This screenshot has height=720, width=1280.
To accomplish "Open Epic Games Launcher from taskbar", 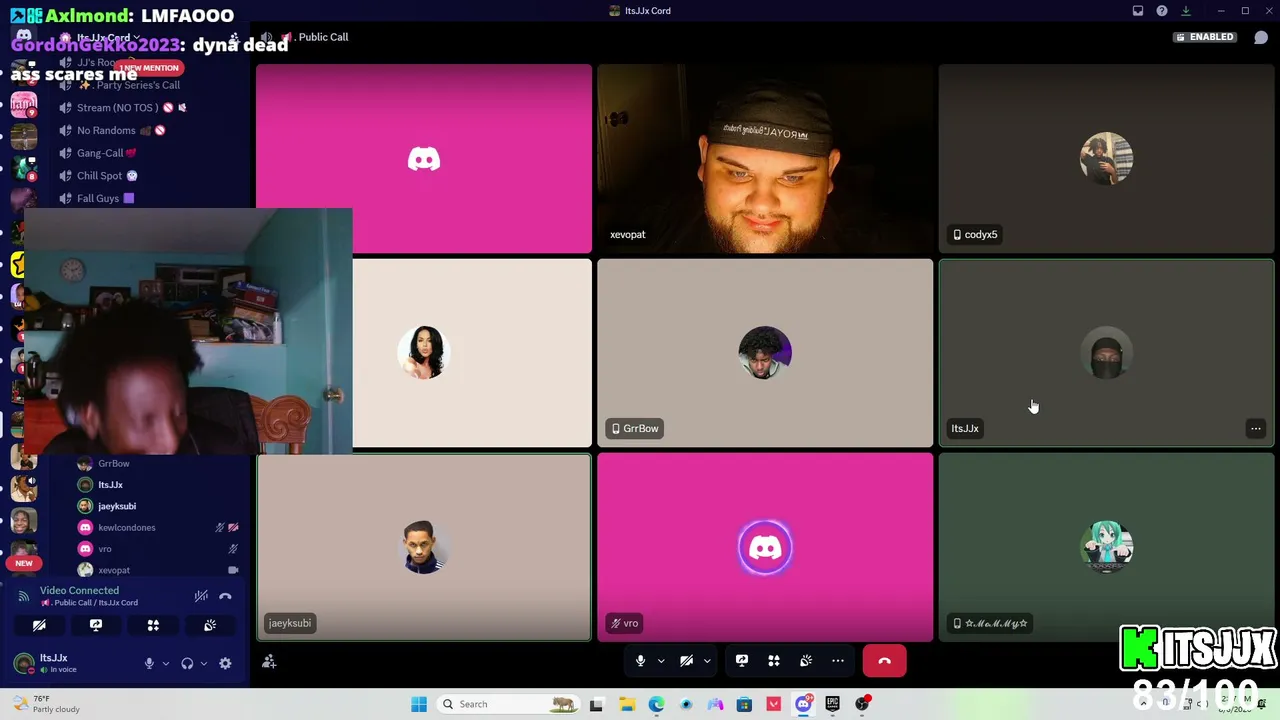I will (x=832, y=704).
